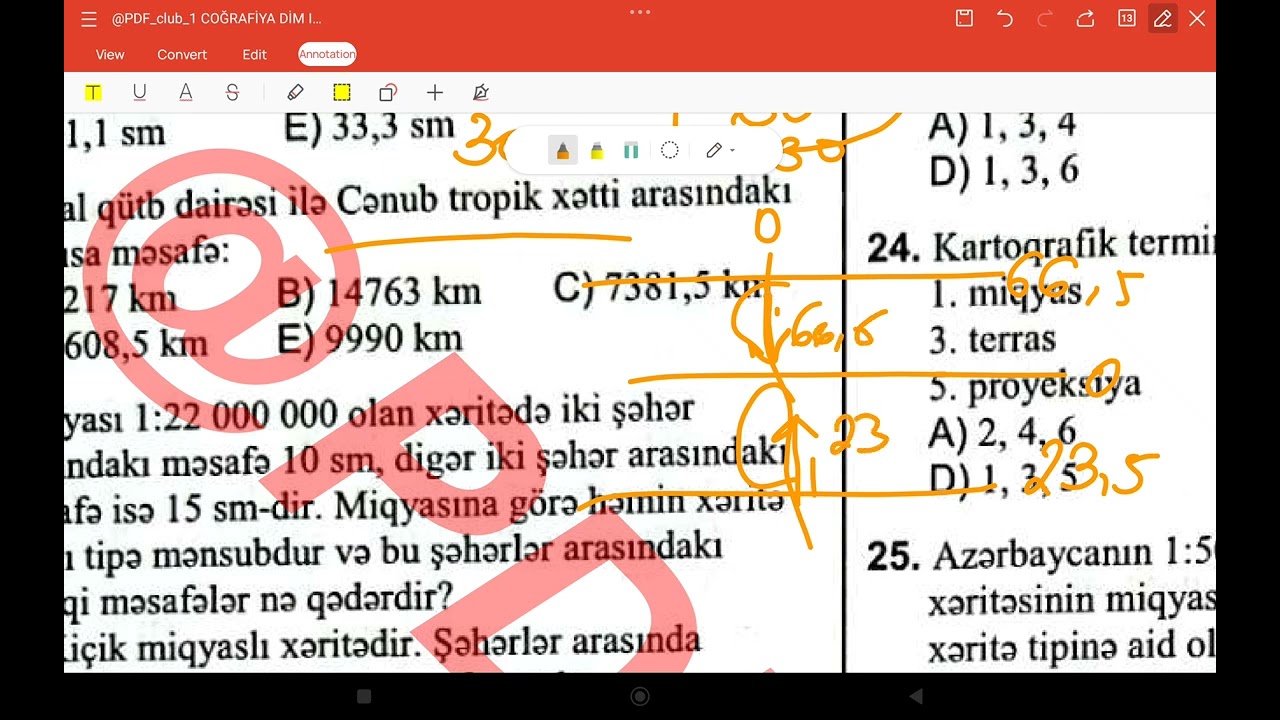Choose the teal marker pen
The height and width of the screenshot is (720, 1280).
[631, 150]
